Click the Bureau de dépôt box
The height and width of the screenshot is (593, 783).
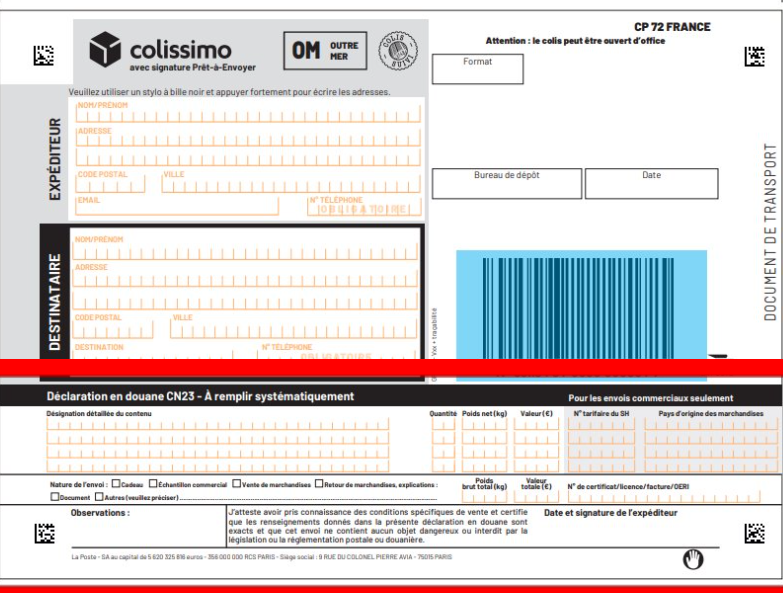tap(506, 184)
